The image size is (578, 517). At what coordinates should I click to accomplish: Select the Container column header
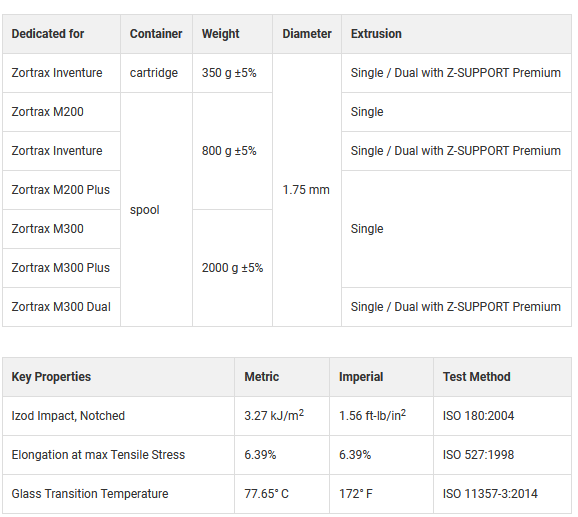click(x=156, y=34)
